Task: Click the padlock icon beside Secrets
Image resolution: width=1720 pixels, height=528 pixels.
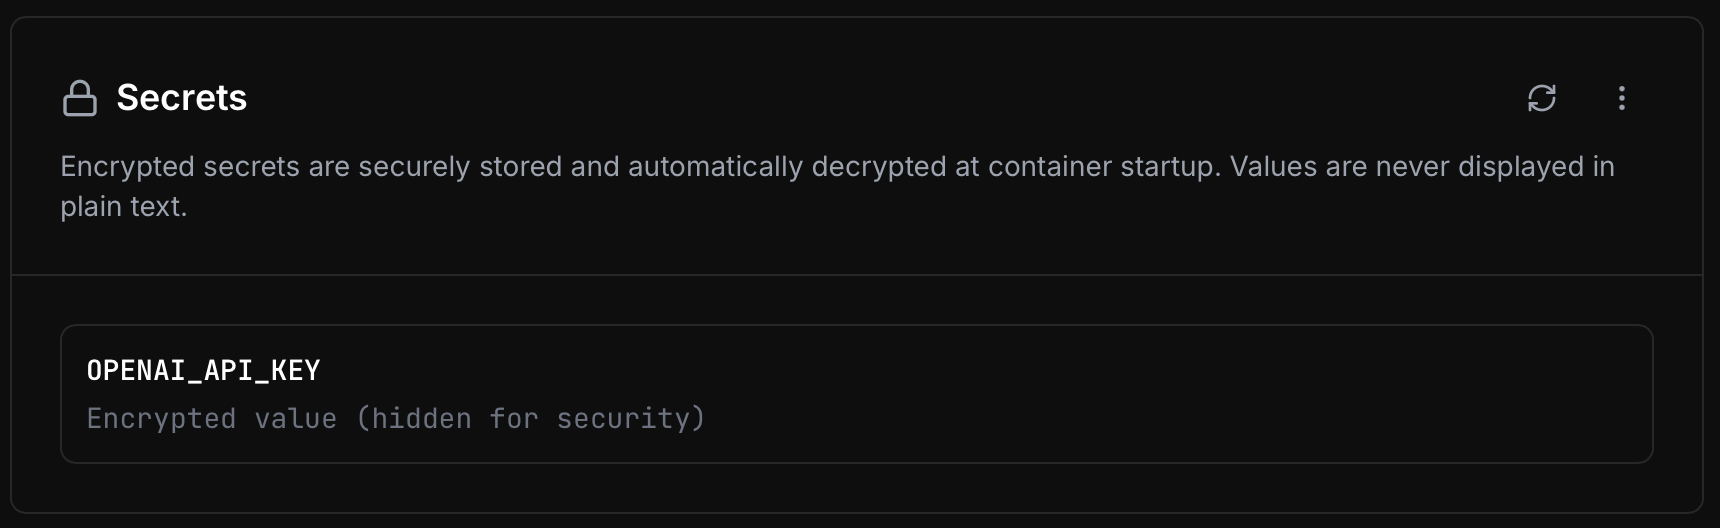Action: [80, 98]
